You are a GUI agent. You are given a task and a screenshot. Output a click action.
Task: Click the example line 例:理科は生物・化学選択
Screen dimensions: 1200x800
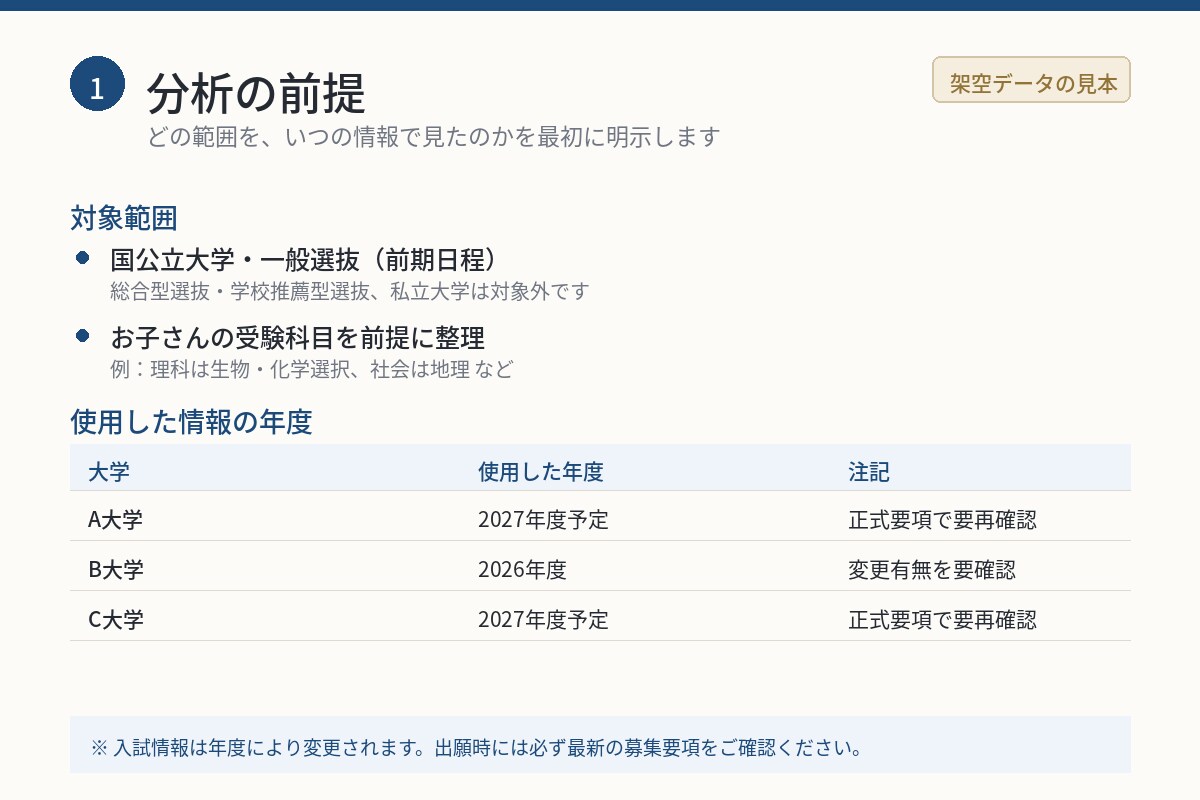pyautogui.click(x=311, y=369)
